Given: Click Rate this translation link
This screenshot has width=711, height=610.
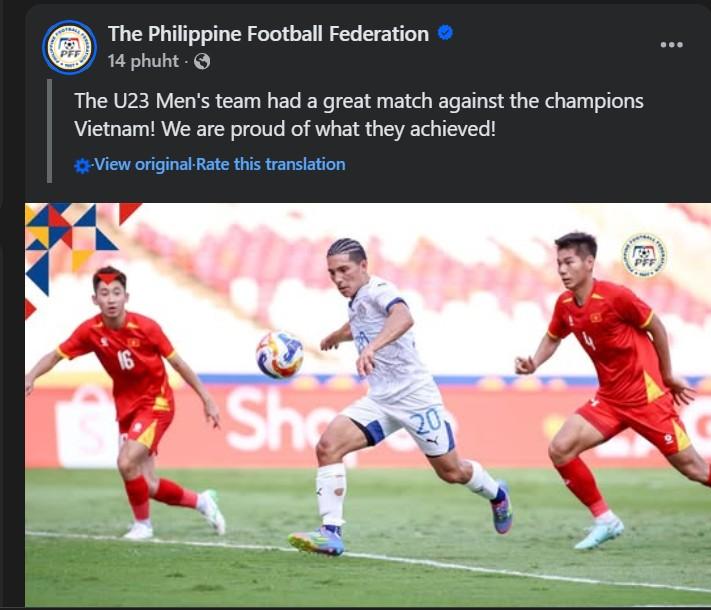Looking at the screenshot, I should [x=271, y=164].
